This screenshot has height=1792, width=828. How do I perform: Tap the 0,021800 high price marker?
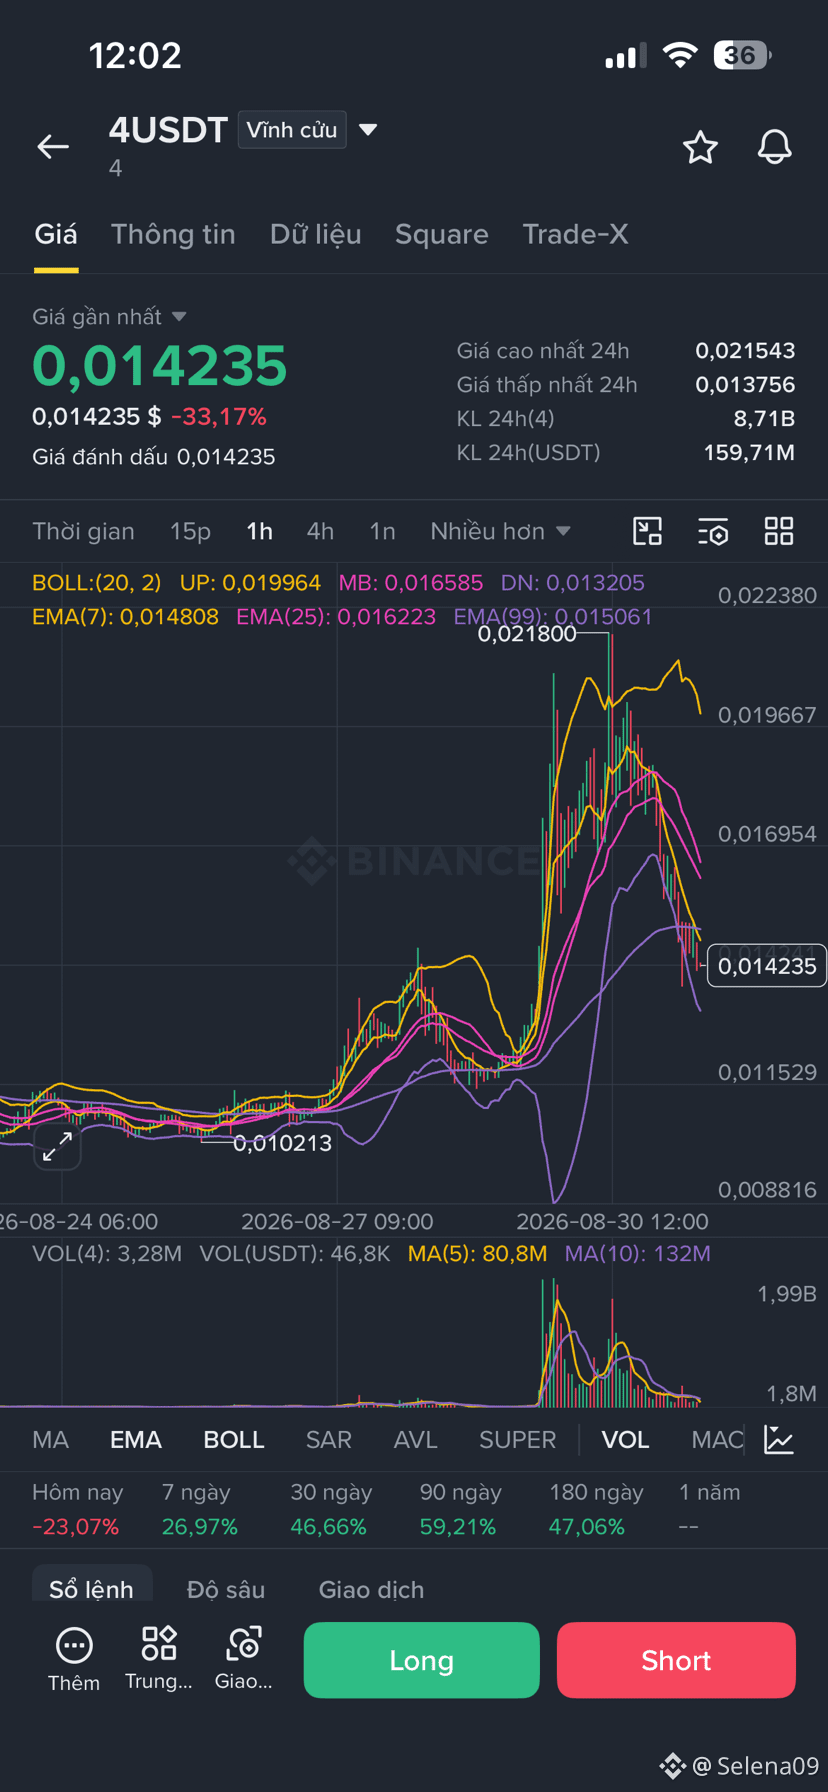pos(527,634)
